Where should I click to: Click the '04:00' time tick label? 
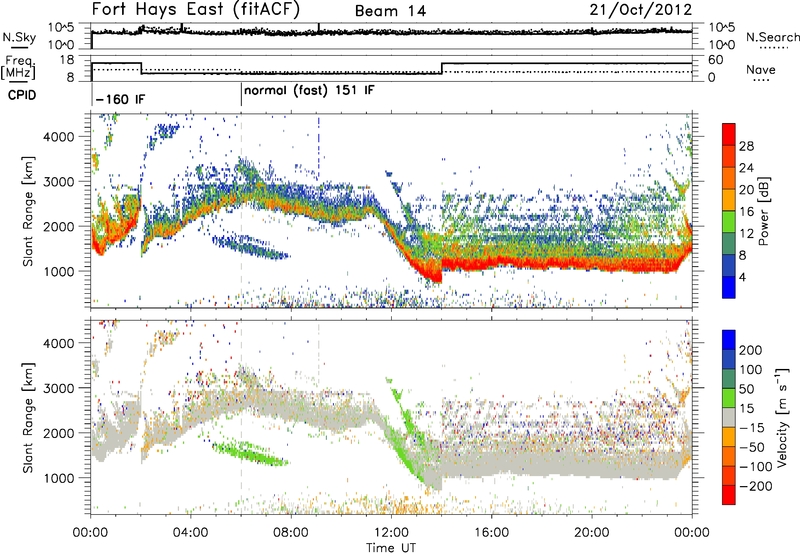click(190, 533)
